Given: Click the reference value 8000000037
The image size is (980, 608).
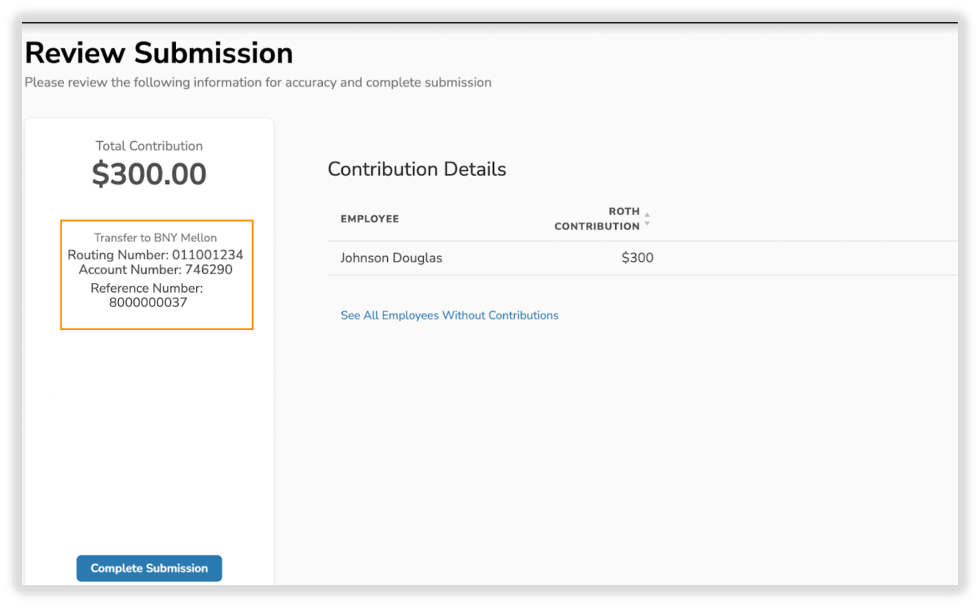Looking at the screenshot, I should coord(148,302).
